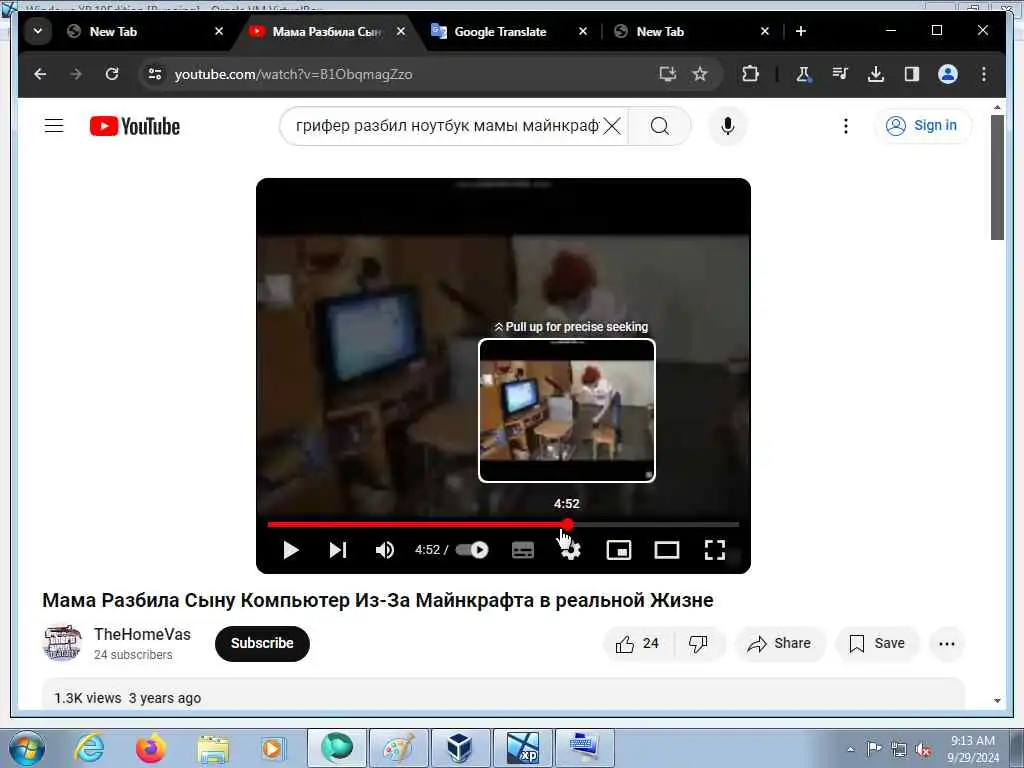This screenshot has width=1024, height=768.
Task: Open the Extensions puzzle icon
Action: 750,74
